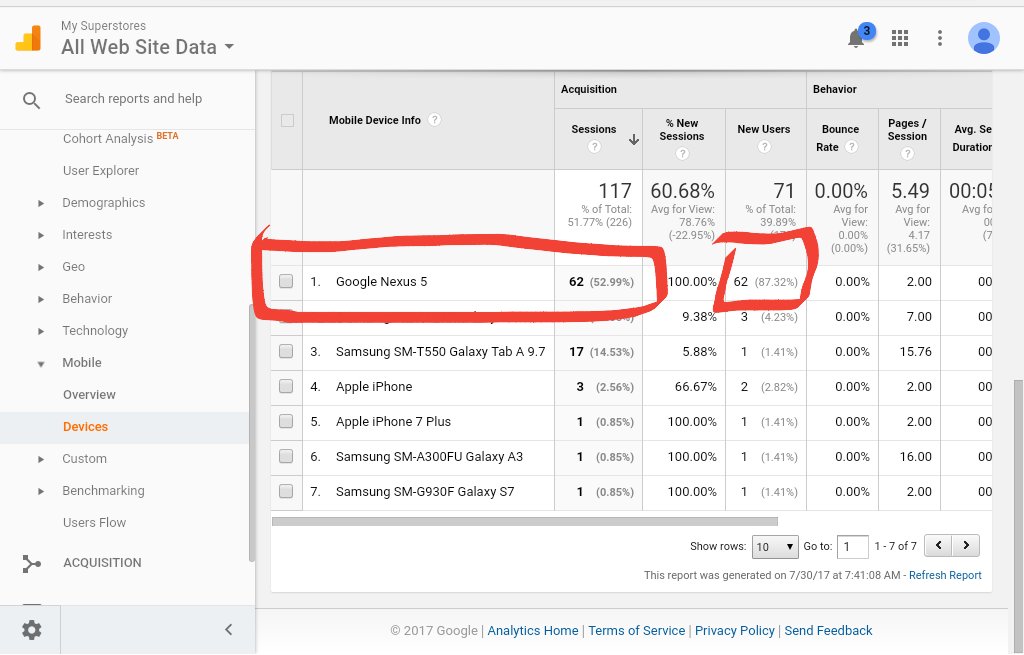Check the Apple iPhone row
This screenshot has height=655, width=1024.
point(286,386)
